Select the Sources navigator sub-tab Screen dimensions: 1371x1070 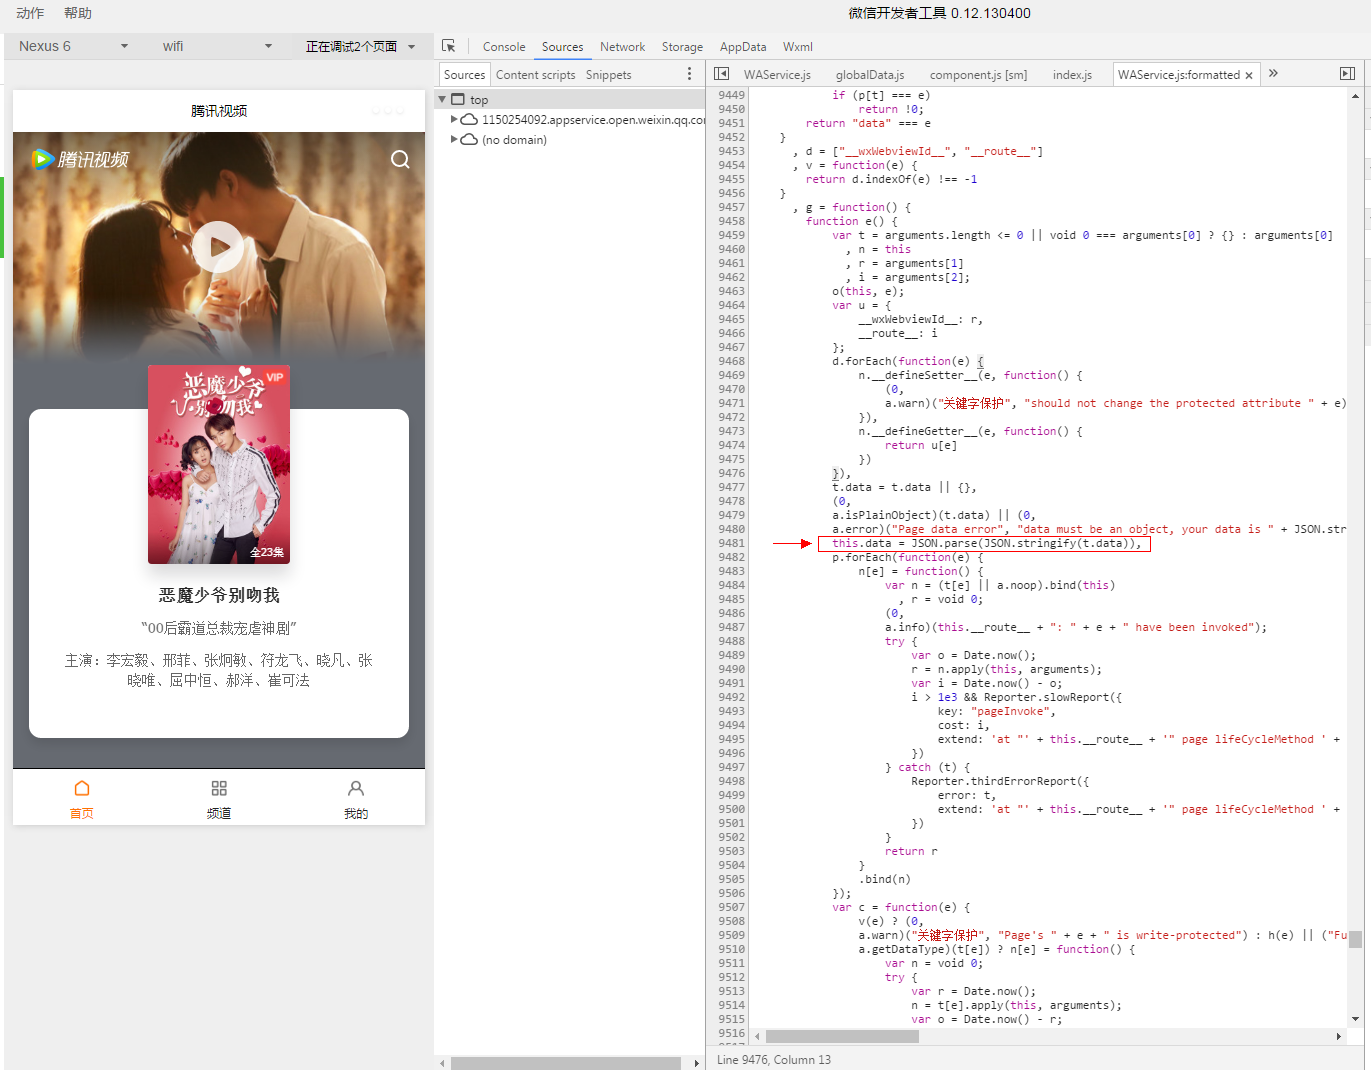(x=464, y=75)
